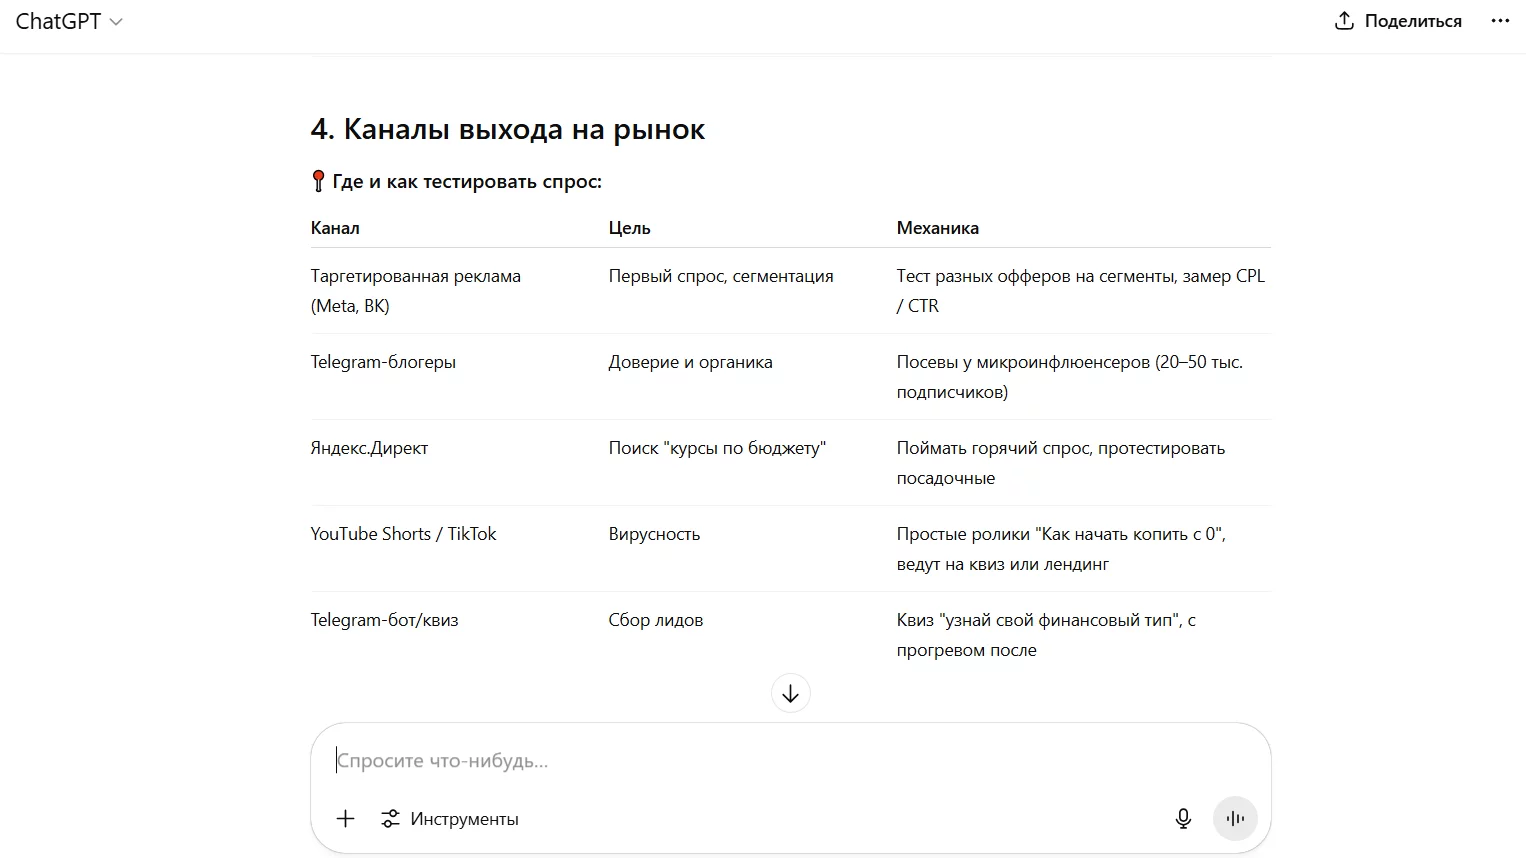Click the Telegram-блогеры row text
Viewport: 1526px width, 858px height.
coord(383,362)
